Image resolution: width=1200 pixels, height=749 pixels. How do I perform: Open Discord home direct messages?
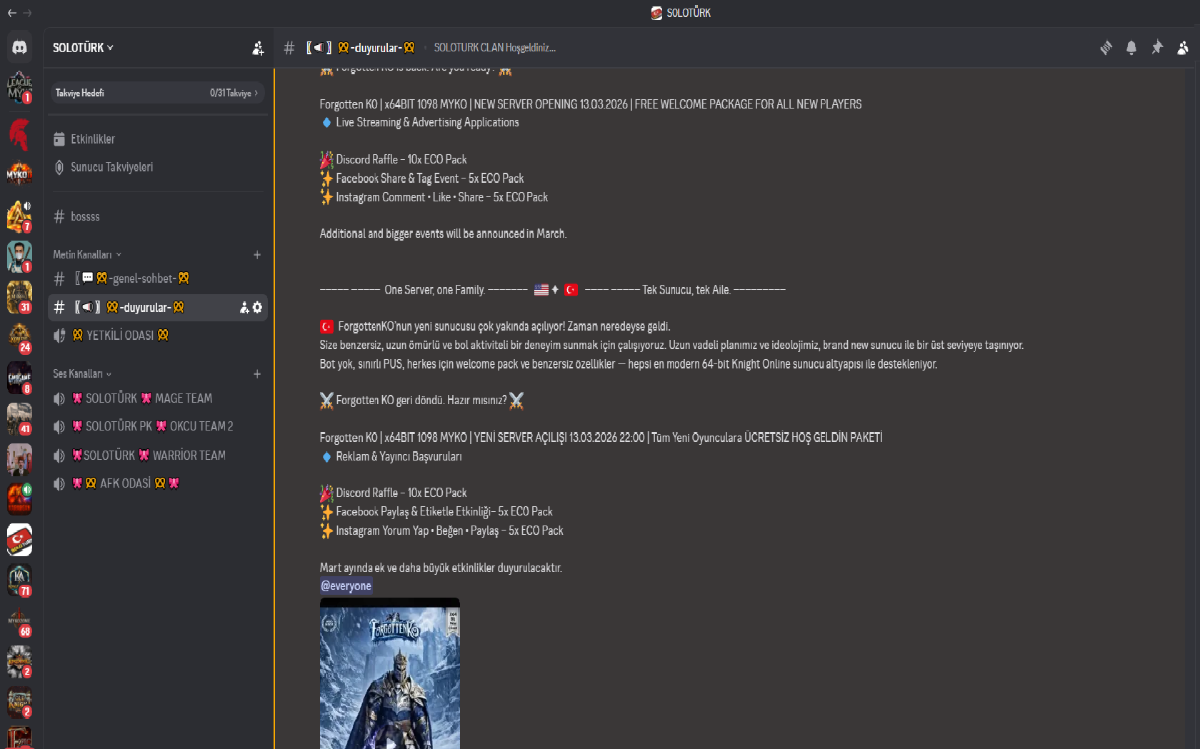click(19, 47)
